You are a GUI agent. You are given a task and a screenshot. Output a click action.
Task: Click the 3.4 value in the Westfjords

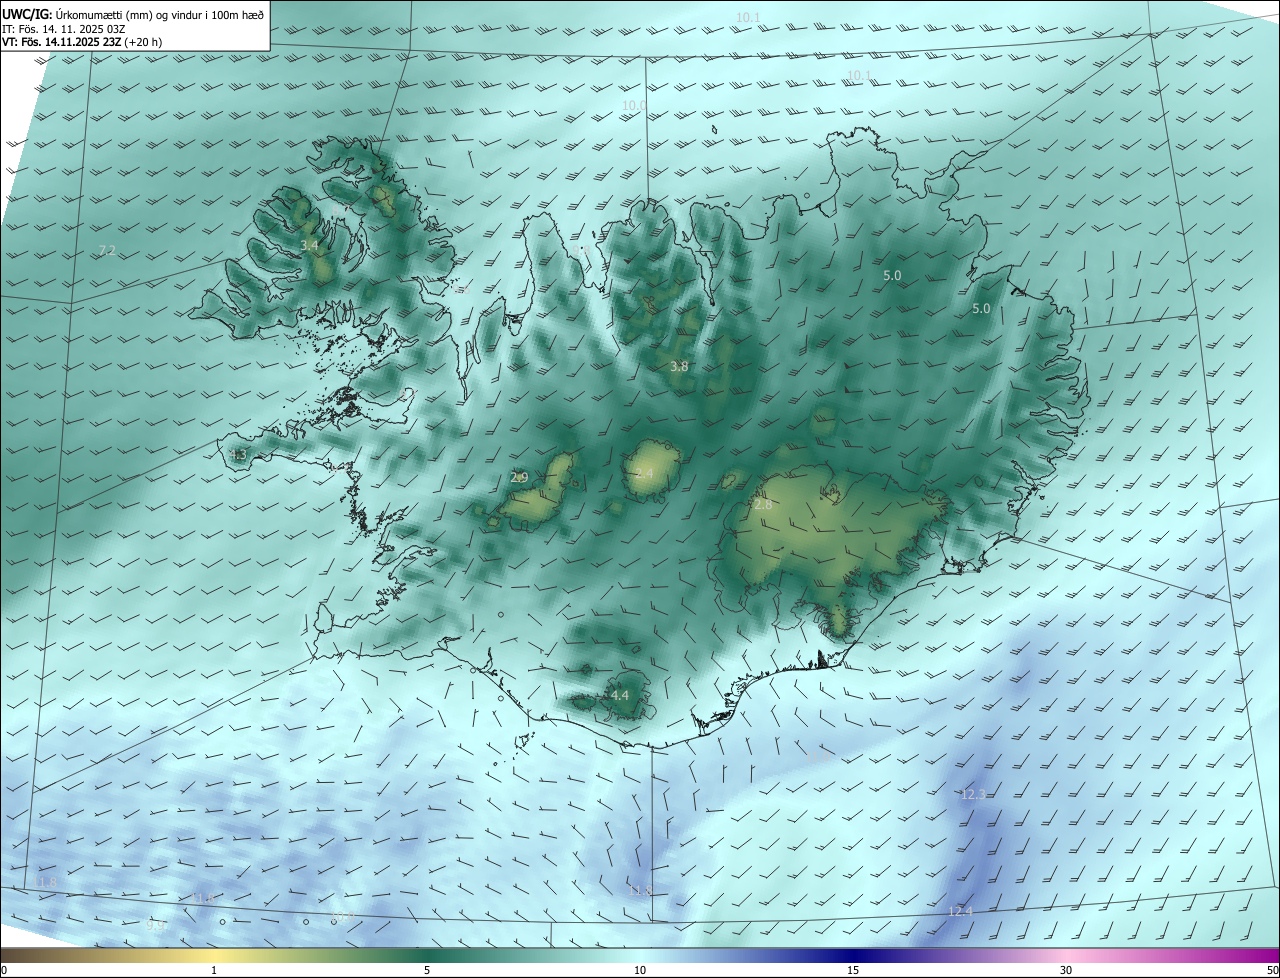coord(310,245)
